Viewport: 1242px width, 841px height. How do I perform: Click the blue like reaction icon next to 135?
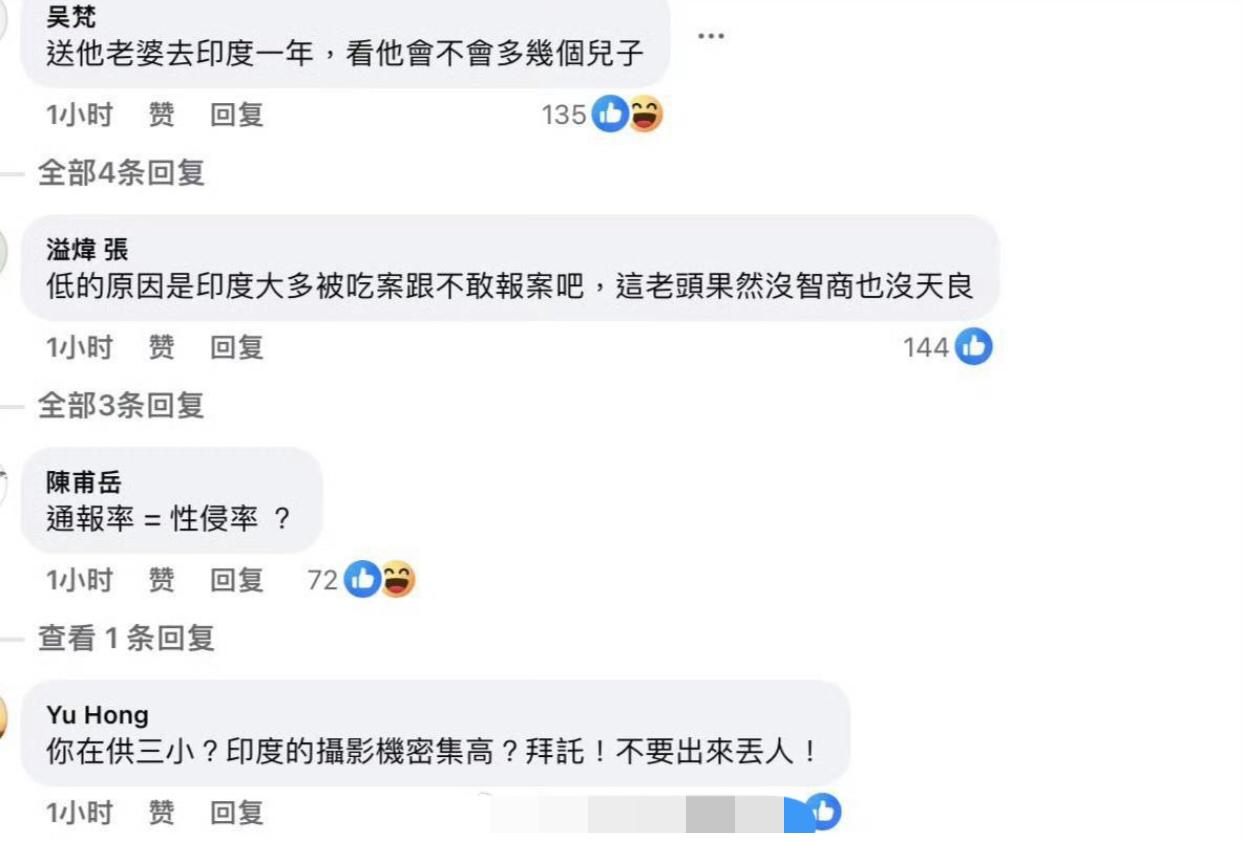609,115
